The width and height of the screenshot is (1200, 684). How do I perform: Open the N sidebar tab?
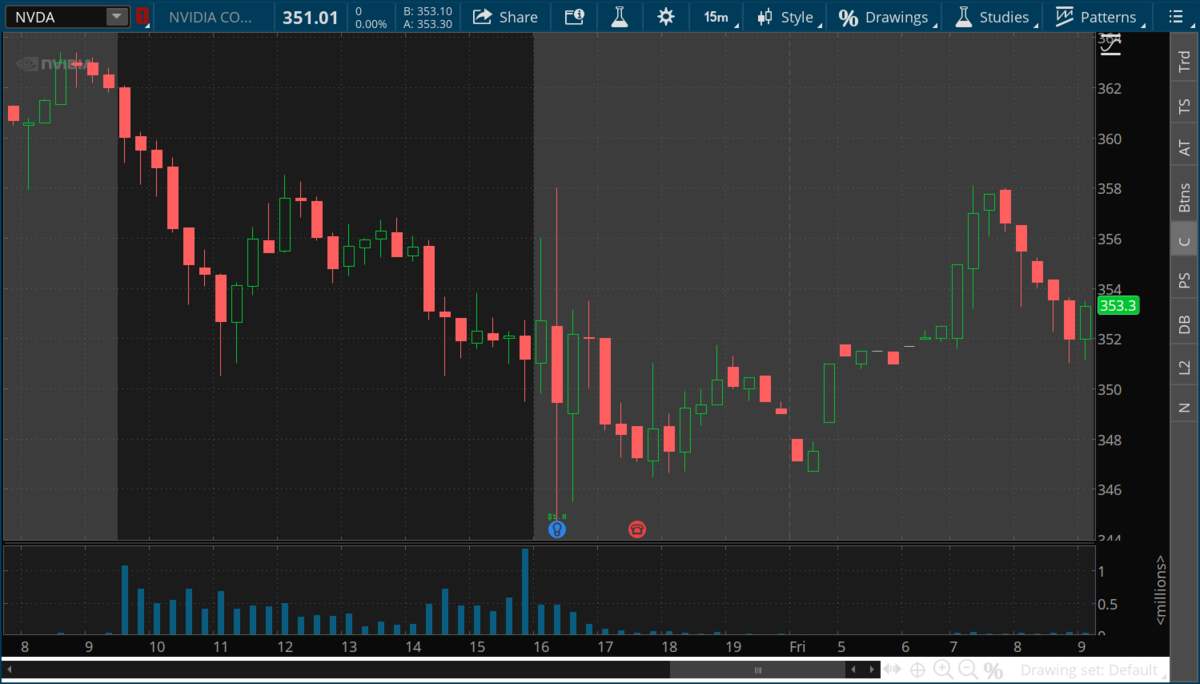[1185, 407]
